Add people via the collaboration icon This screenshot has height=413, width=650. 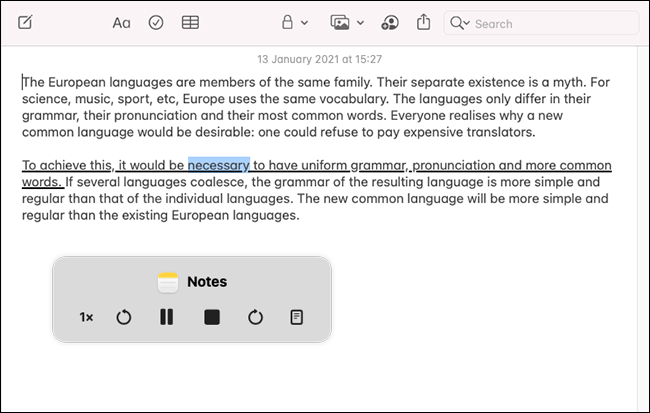pyautogui.click(x=390, y=23)
